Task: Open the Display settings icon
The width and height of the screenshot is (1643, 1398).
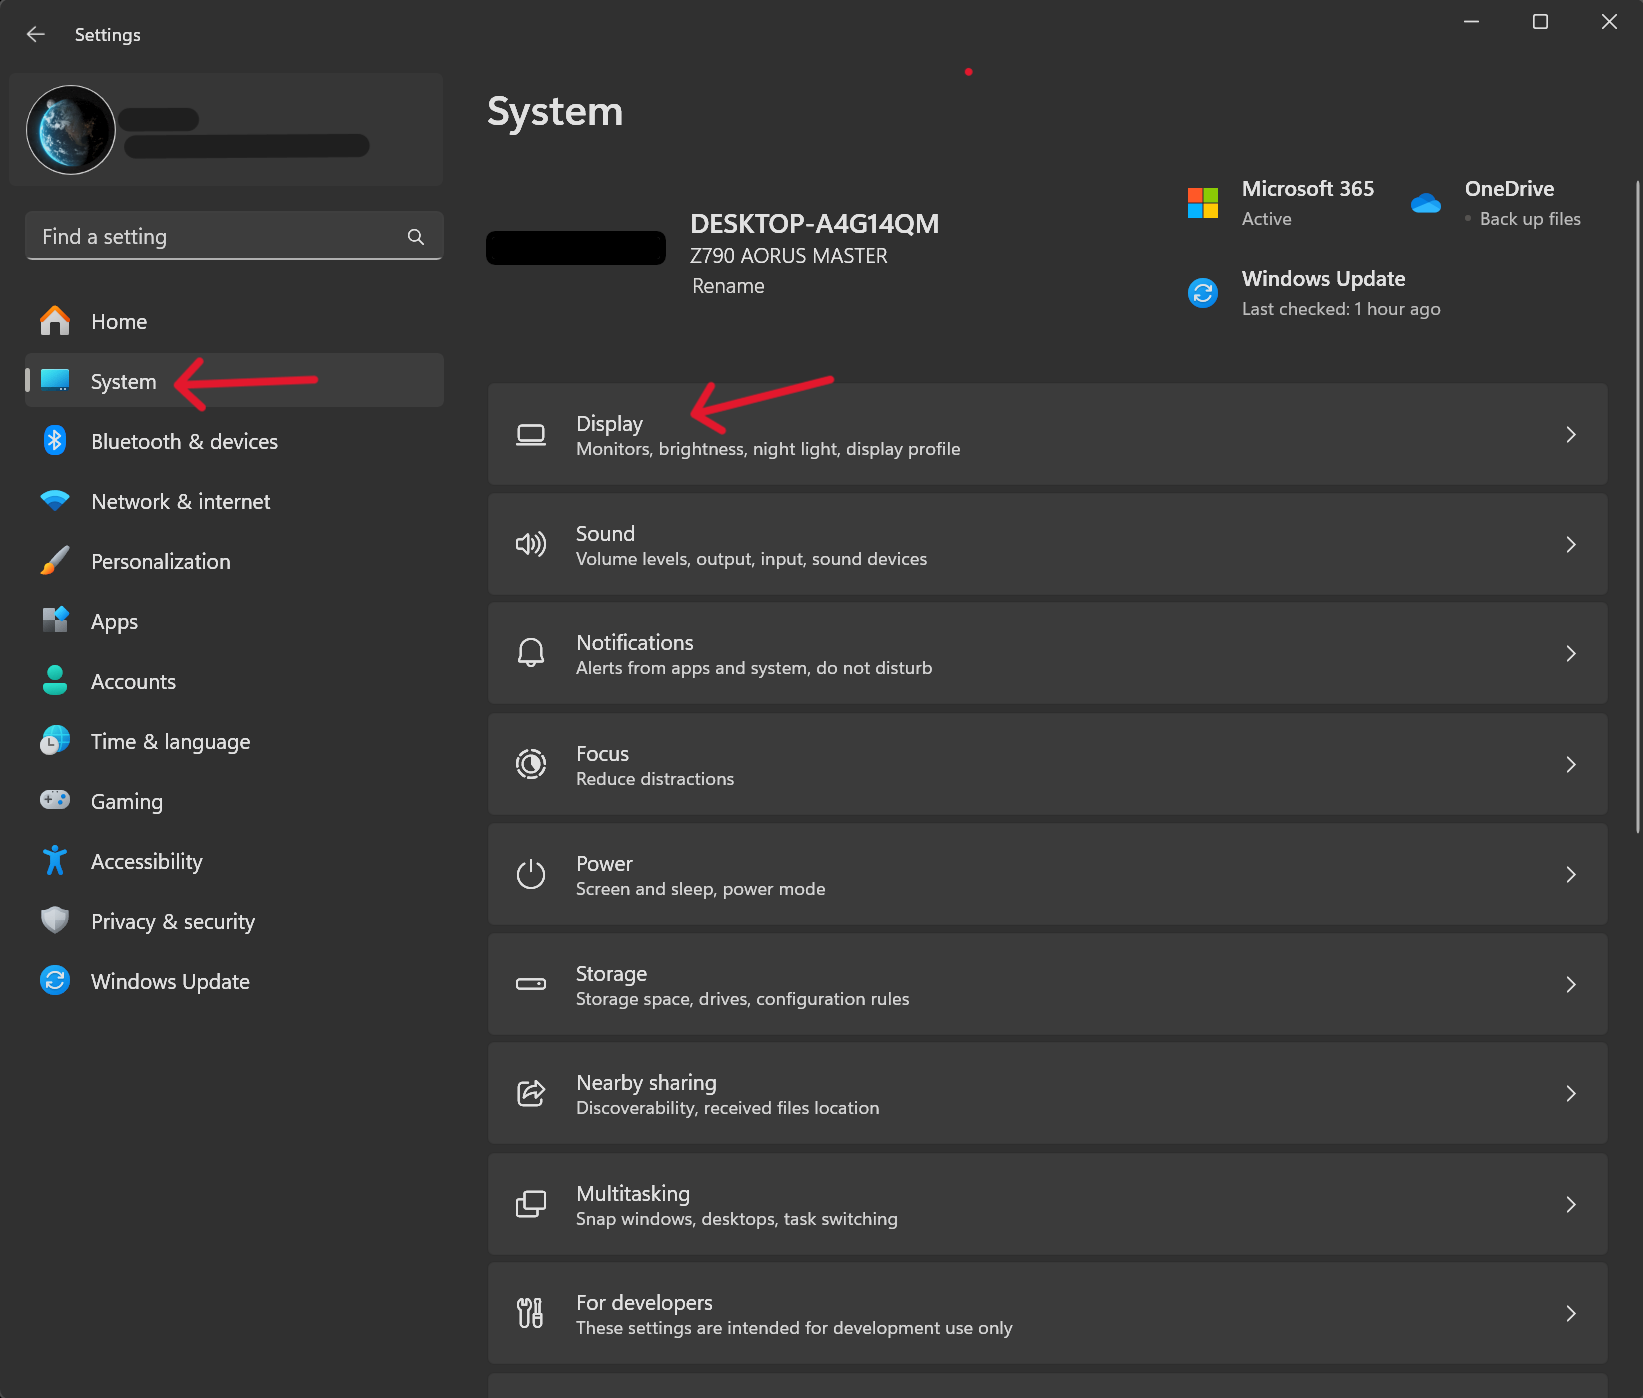Action: [x=531, y=434]
